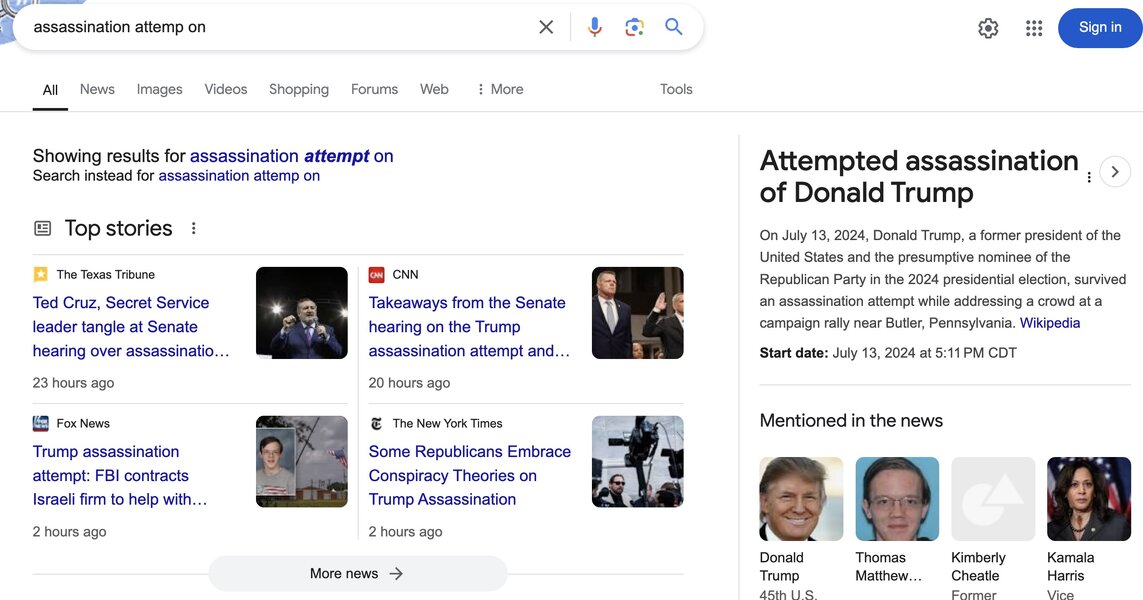Viewport: 1143px width, 600px height.
Task: Click the More news button
Action: pyautogui.click(x=357, y=574)
